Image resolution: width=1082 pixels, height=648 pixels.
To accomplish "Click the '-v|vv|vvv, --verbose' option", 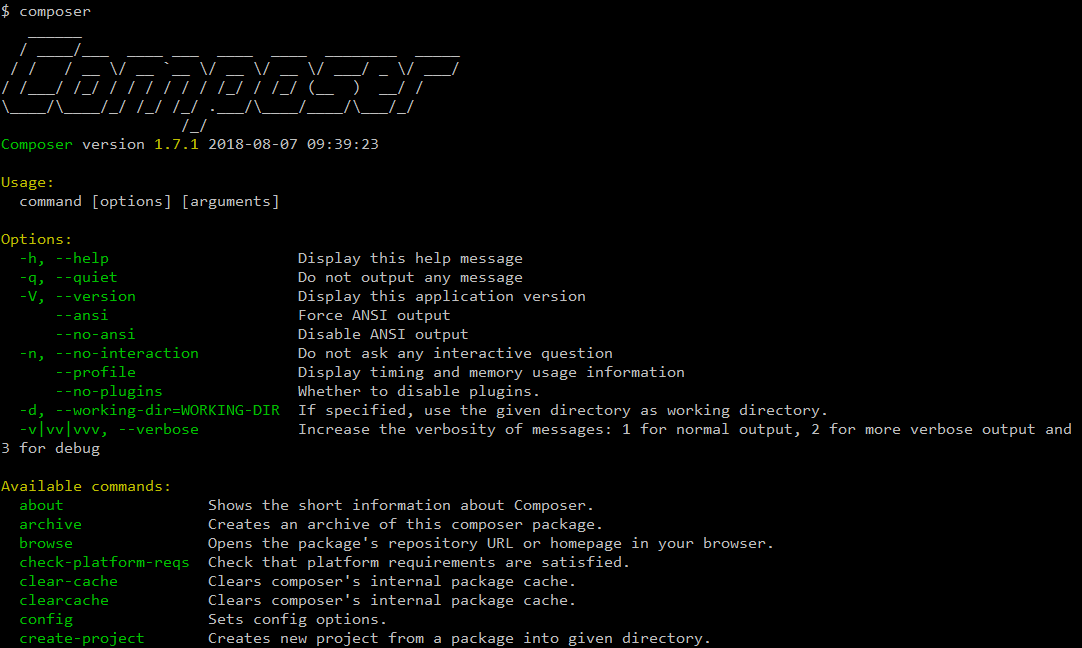I will 109,429.
